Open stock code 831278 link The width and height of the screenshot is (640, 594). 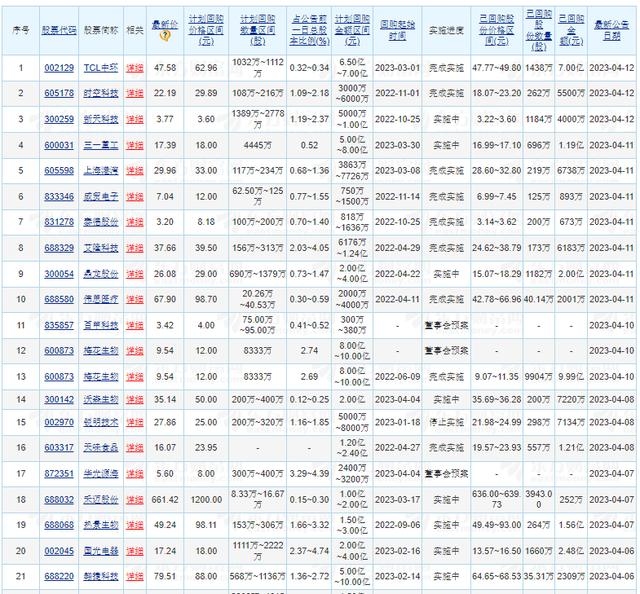59,222
